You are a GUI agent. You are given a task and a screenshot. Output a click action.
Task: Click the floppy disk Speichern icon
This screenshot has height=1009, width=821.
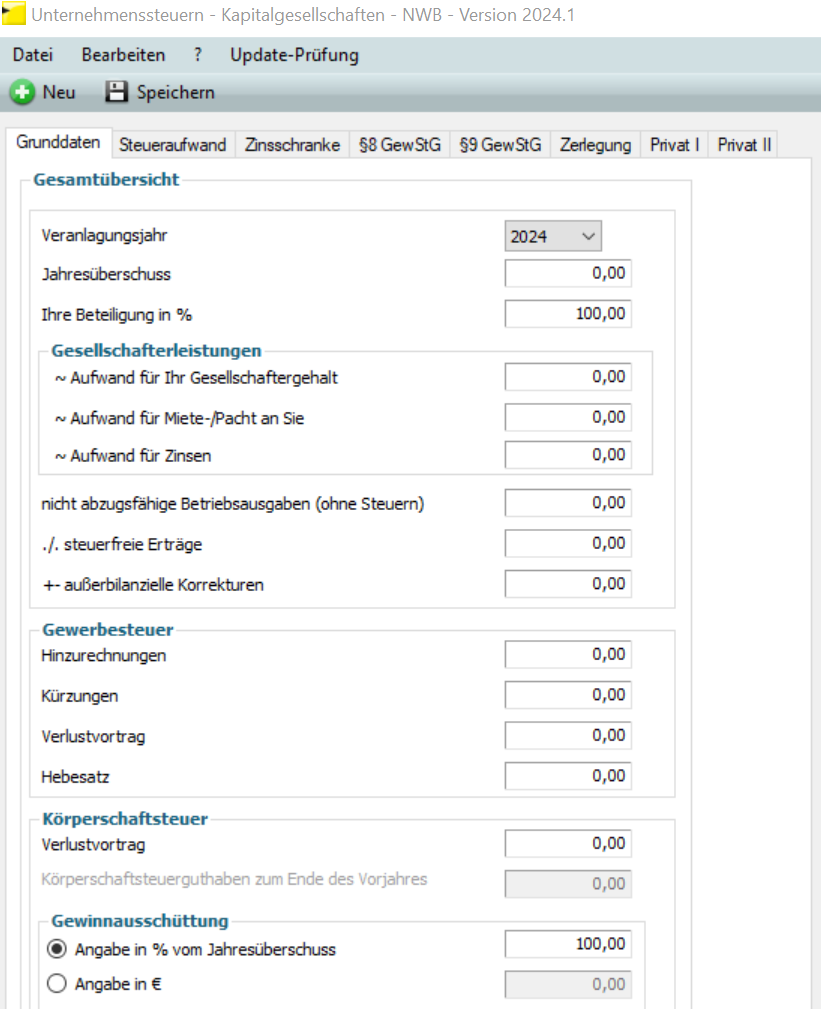117,93
